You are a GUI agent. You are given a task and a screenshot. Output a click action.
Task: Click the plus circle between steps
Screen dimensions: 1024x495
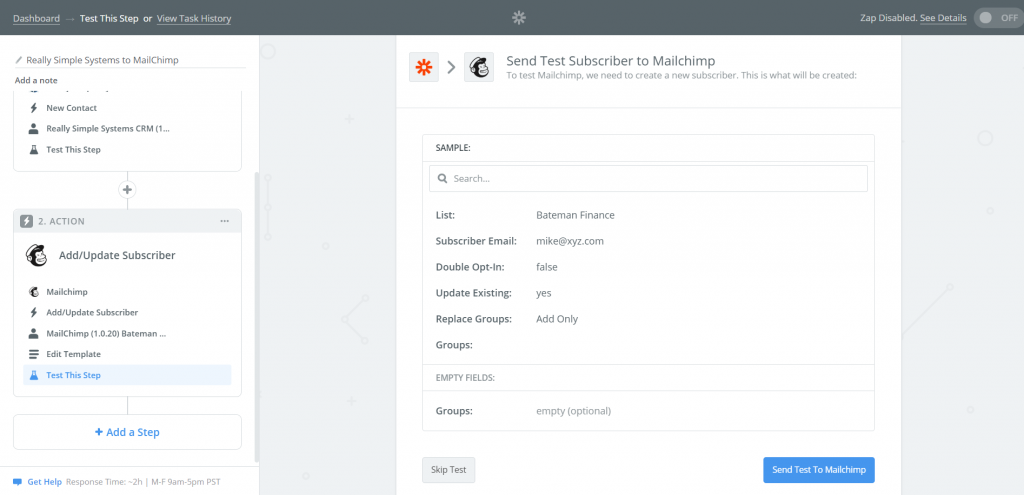point(127,189)
